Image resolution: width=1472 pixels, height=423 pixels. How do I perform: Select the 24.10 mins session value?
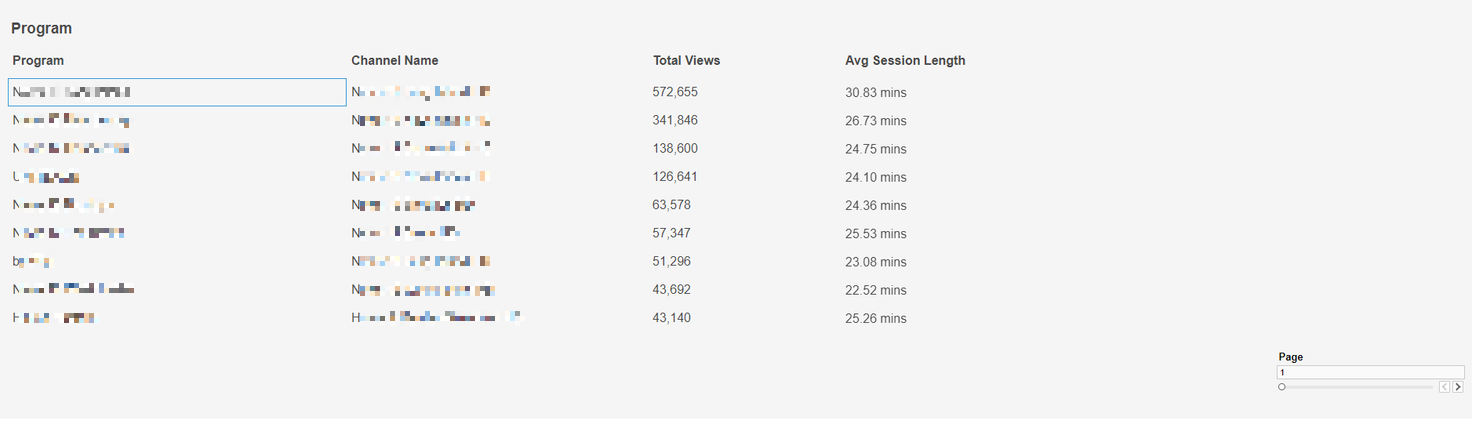click(876, 177)
